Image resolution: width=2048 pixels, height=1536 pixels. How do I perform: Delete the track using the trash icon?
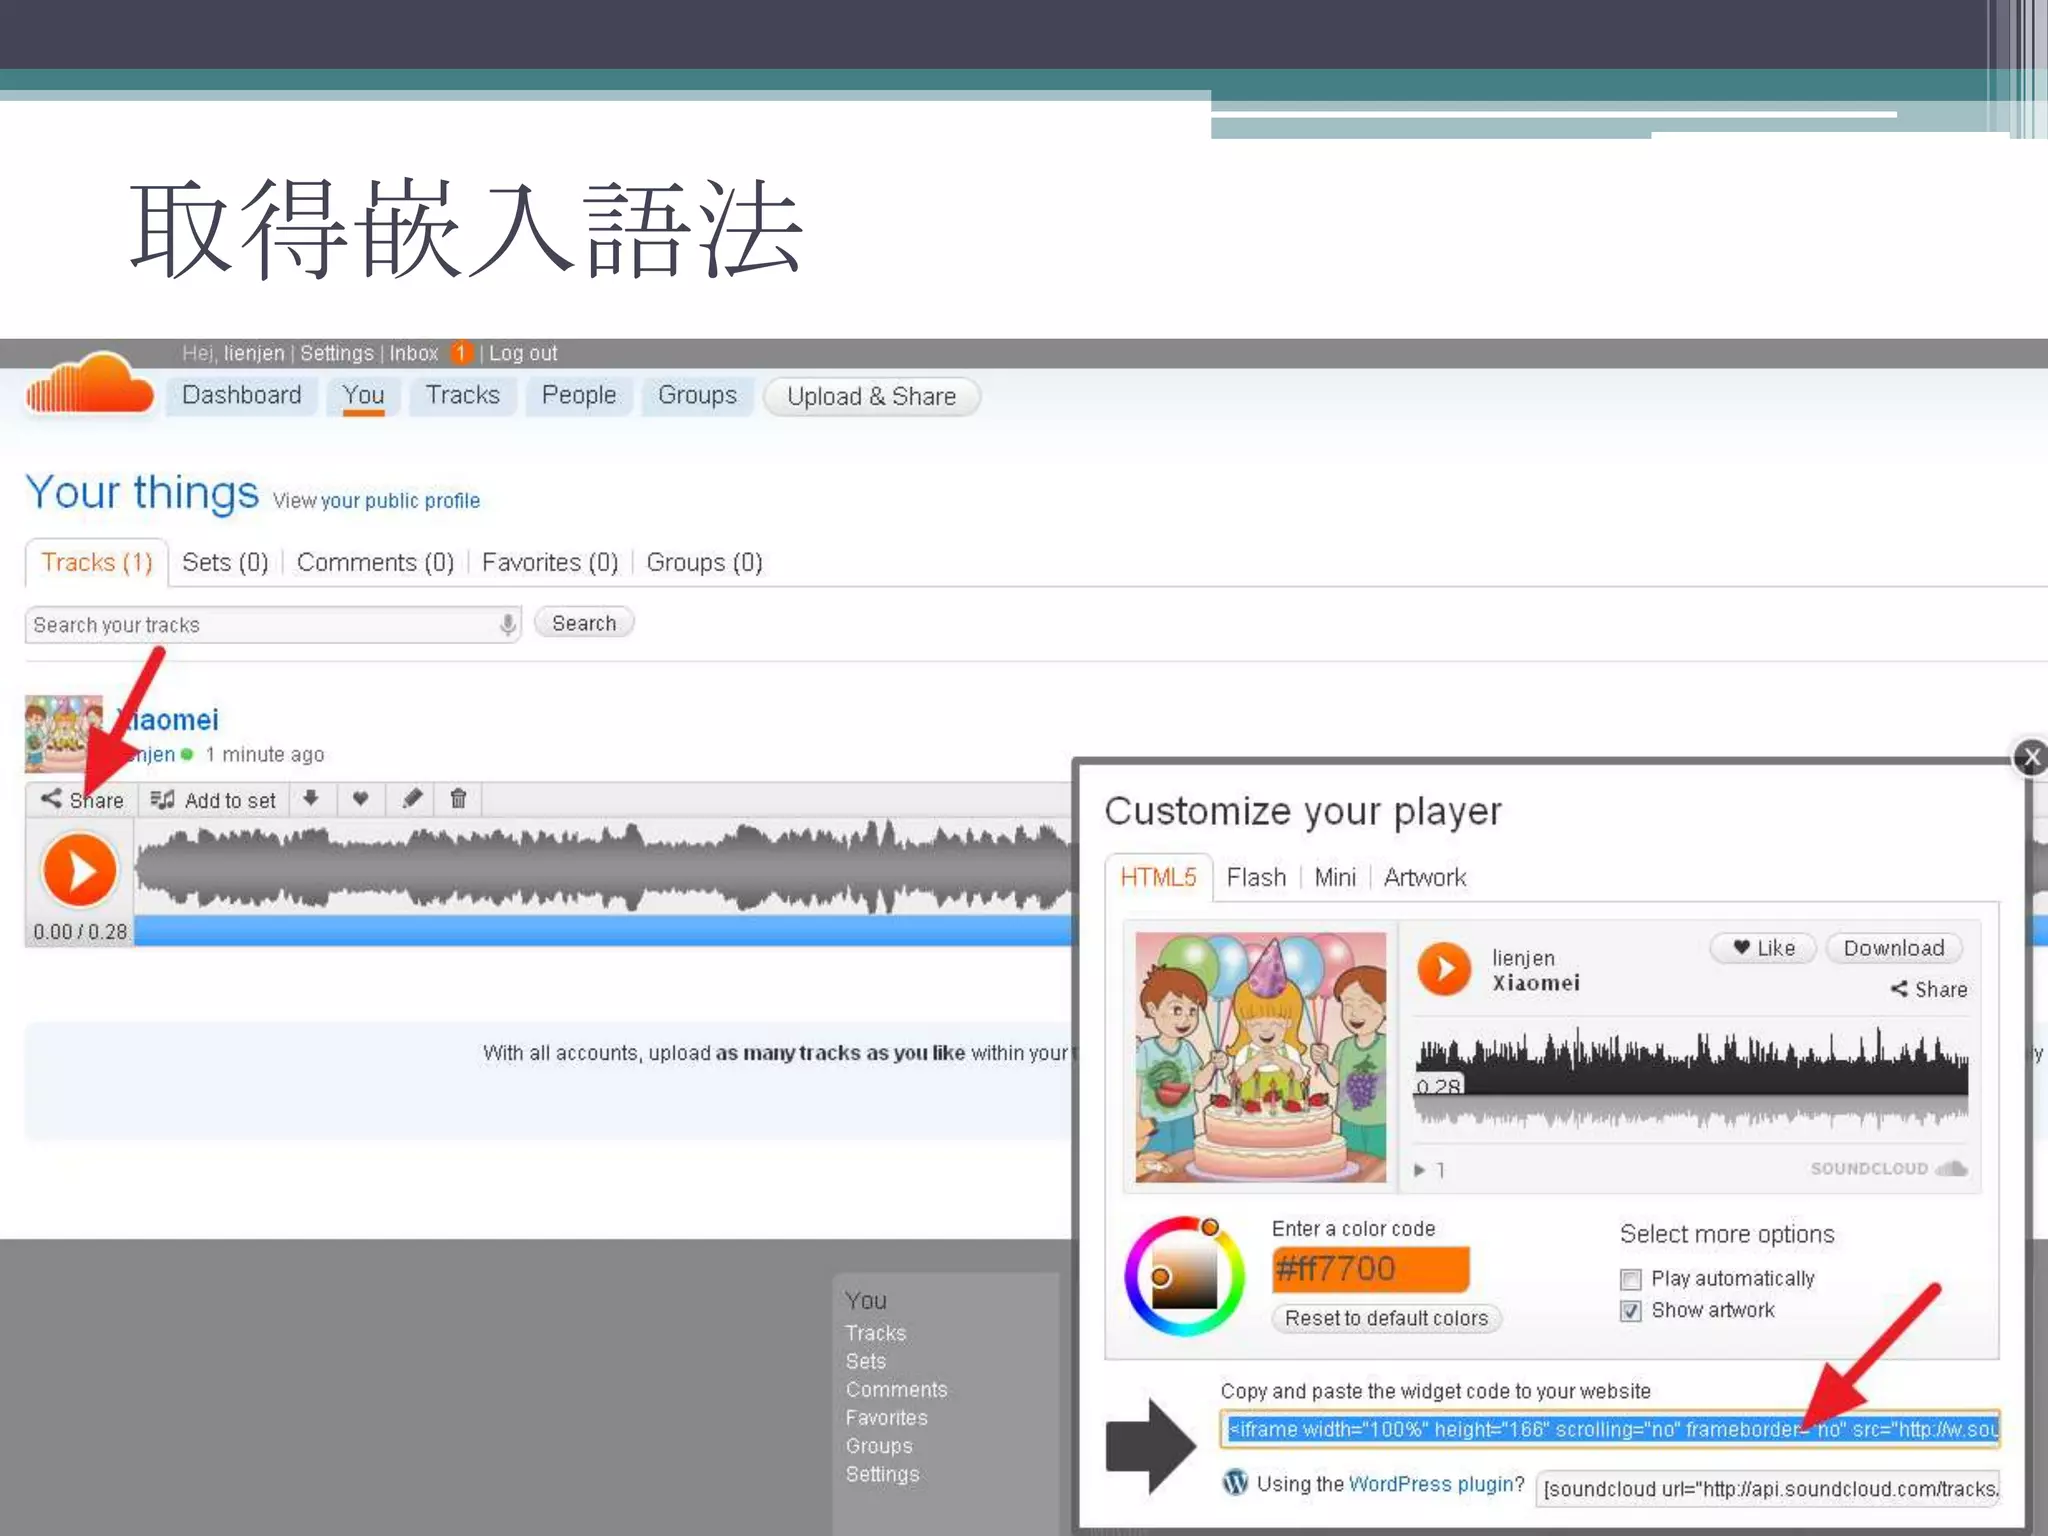point(458,799)
